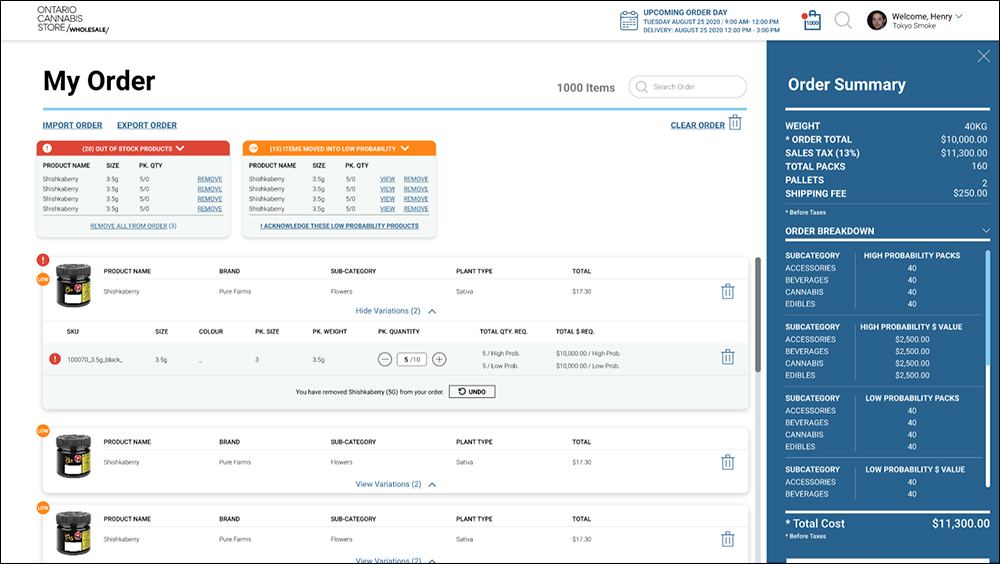Screen dimensions: 1000x564
Task: Click the Shipping Fee $250.00 value
Action: pyautogui.click(x=970, y=193)
